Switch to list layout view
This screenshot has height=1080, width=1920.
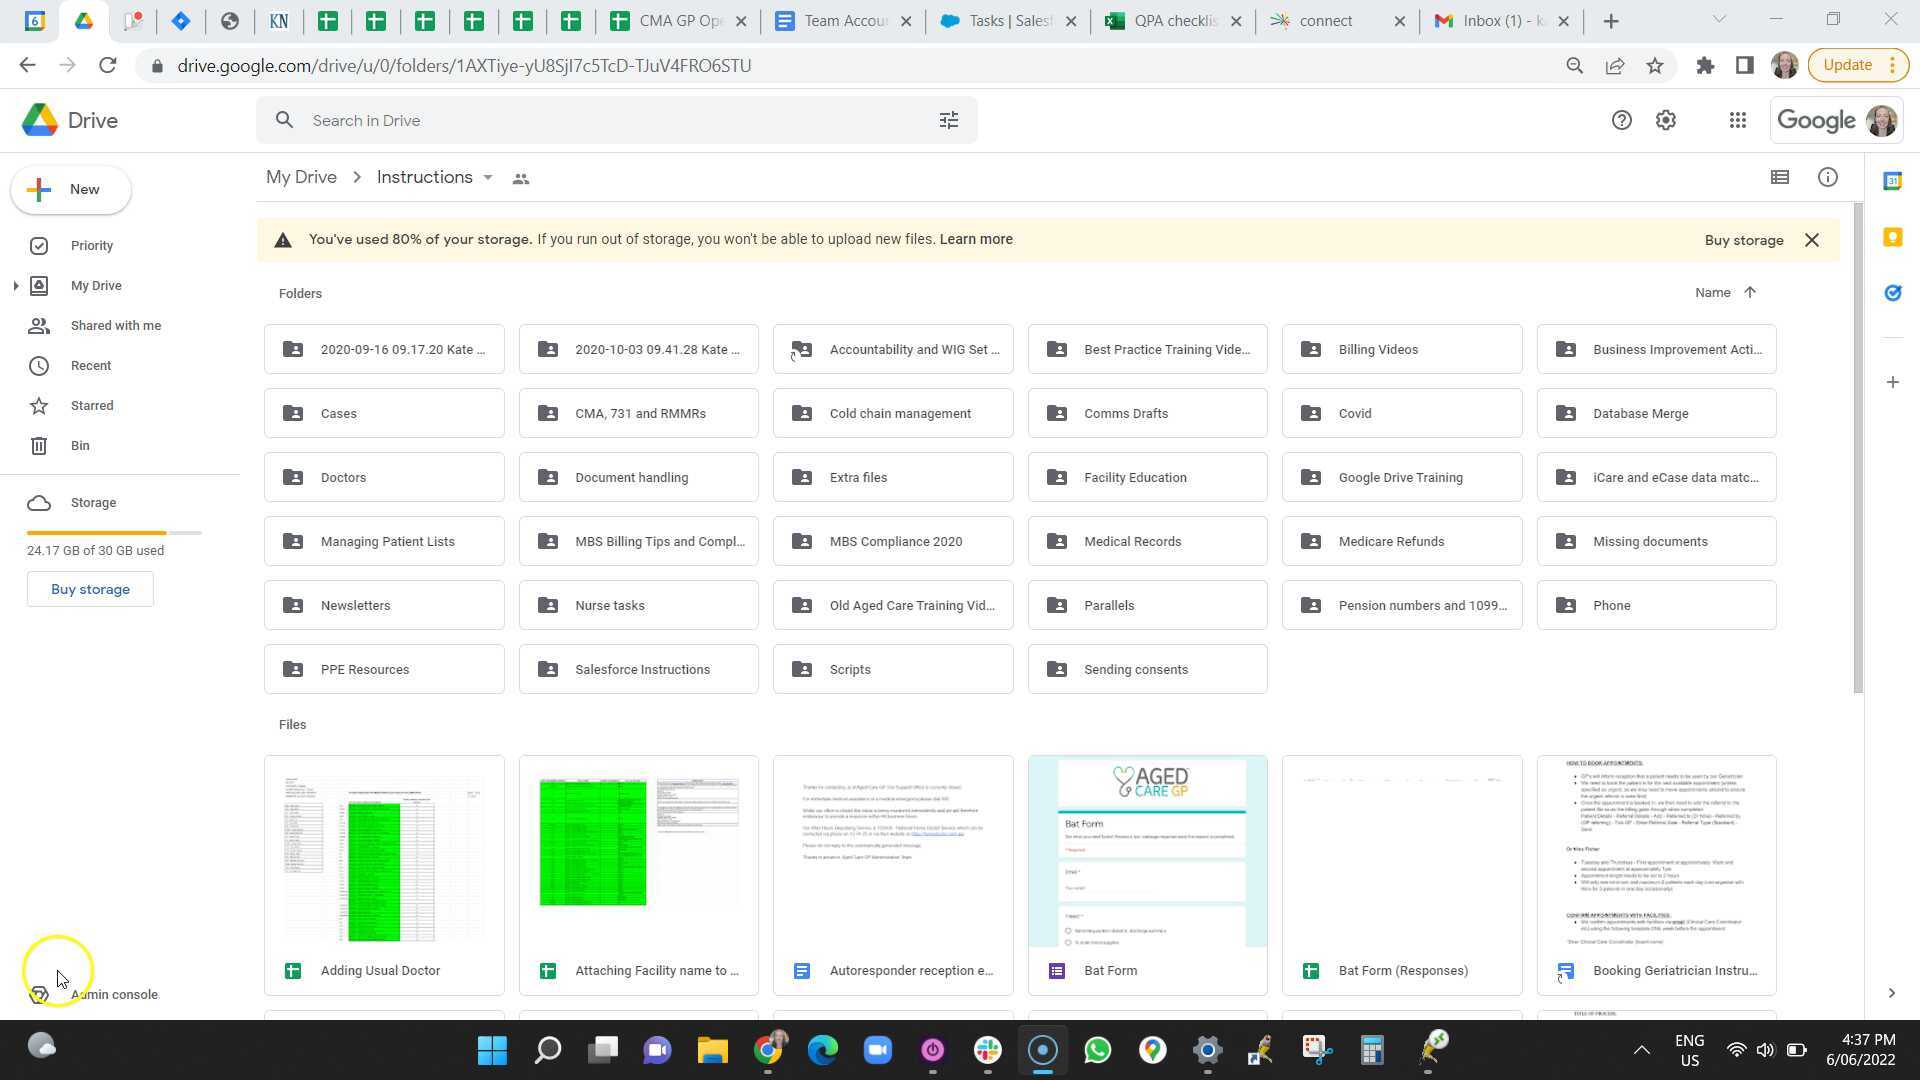[1779, 177]
